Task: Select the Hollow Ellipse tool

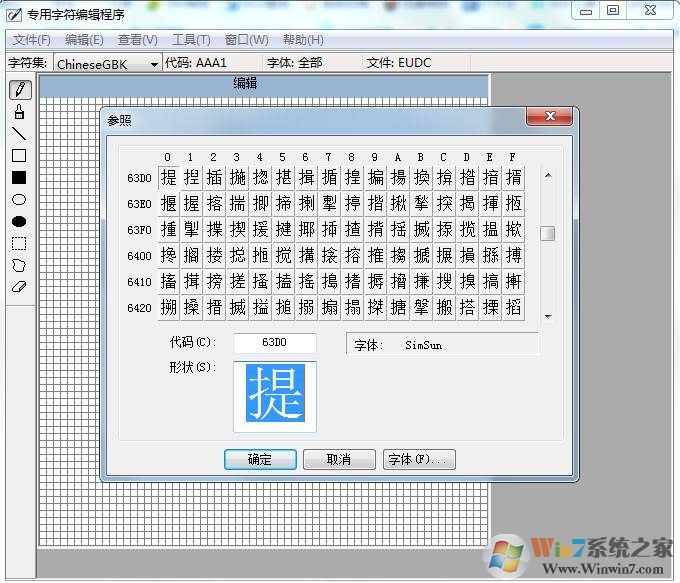Action: (19, 200)
